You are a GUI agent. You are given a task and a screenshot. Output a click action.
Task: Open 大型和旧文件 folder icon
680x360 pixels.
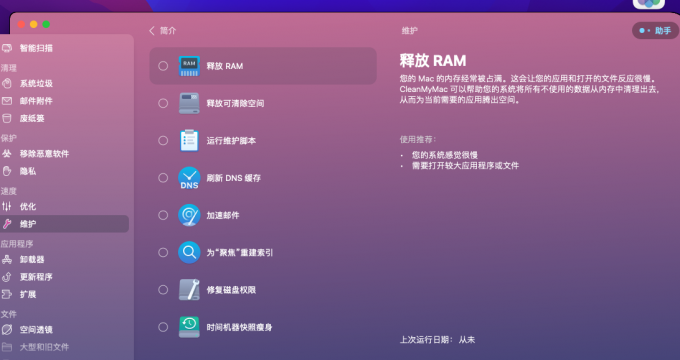(x=7, y=347)
